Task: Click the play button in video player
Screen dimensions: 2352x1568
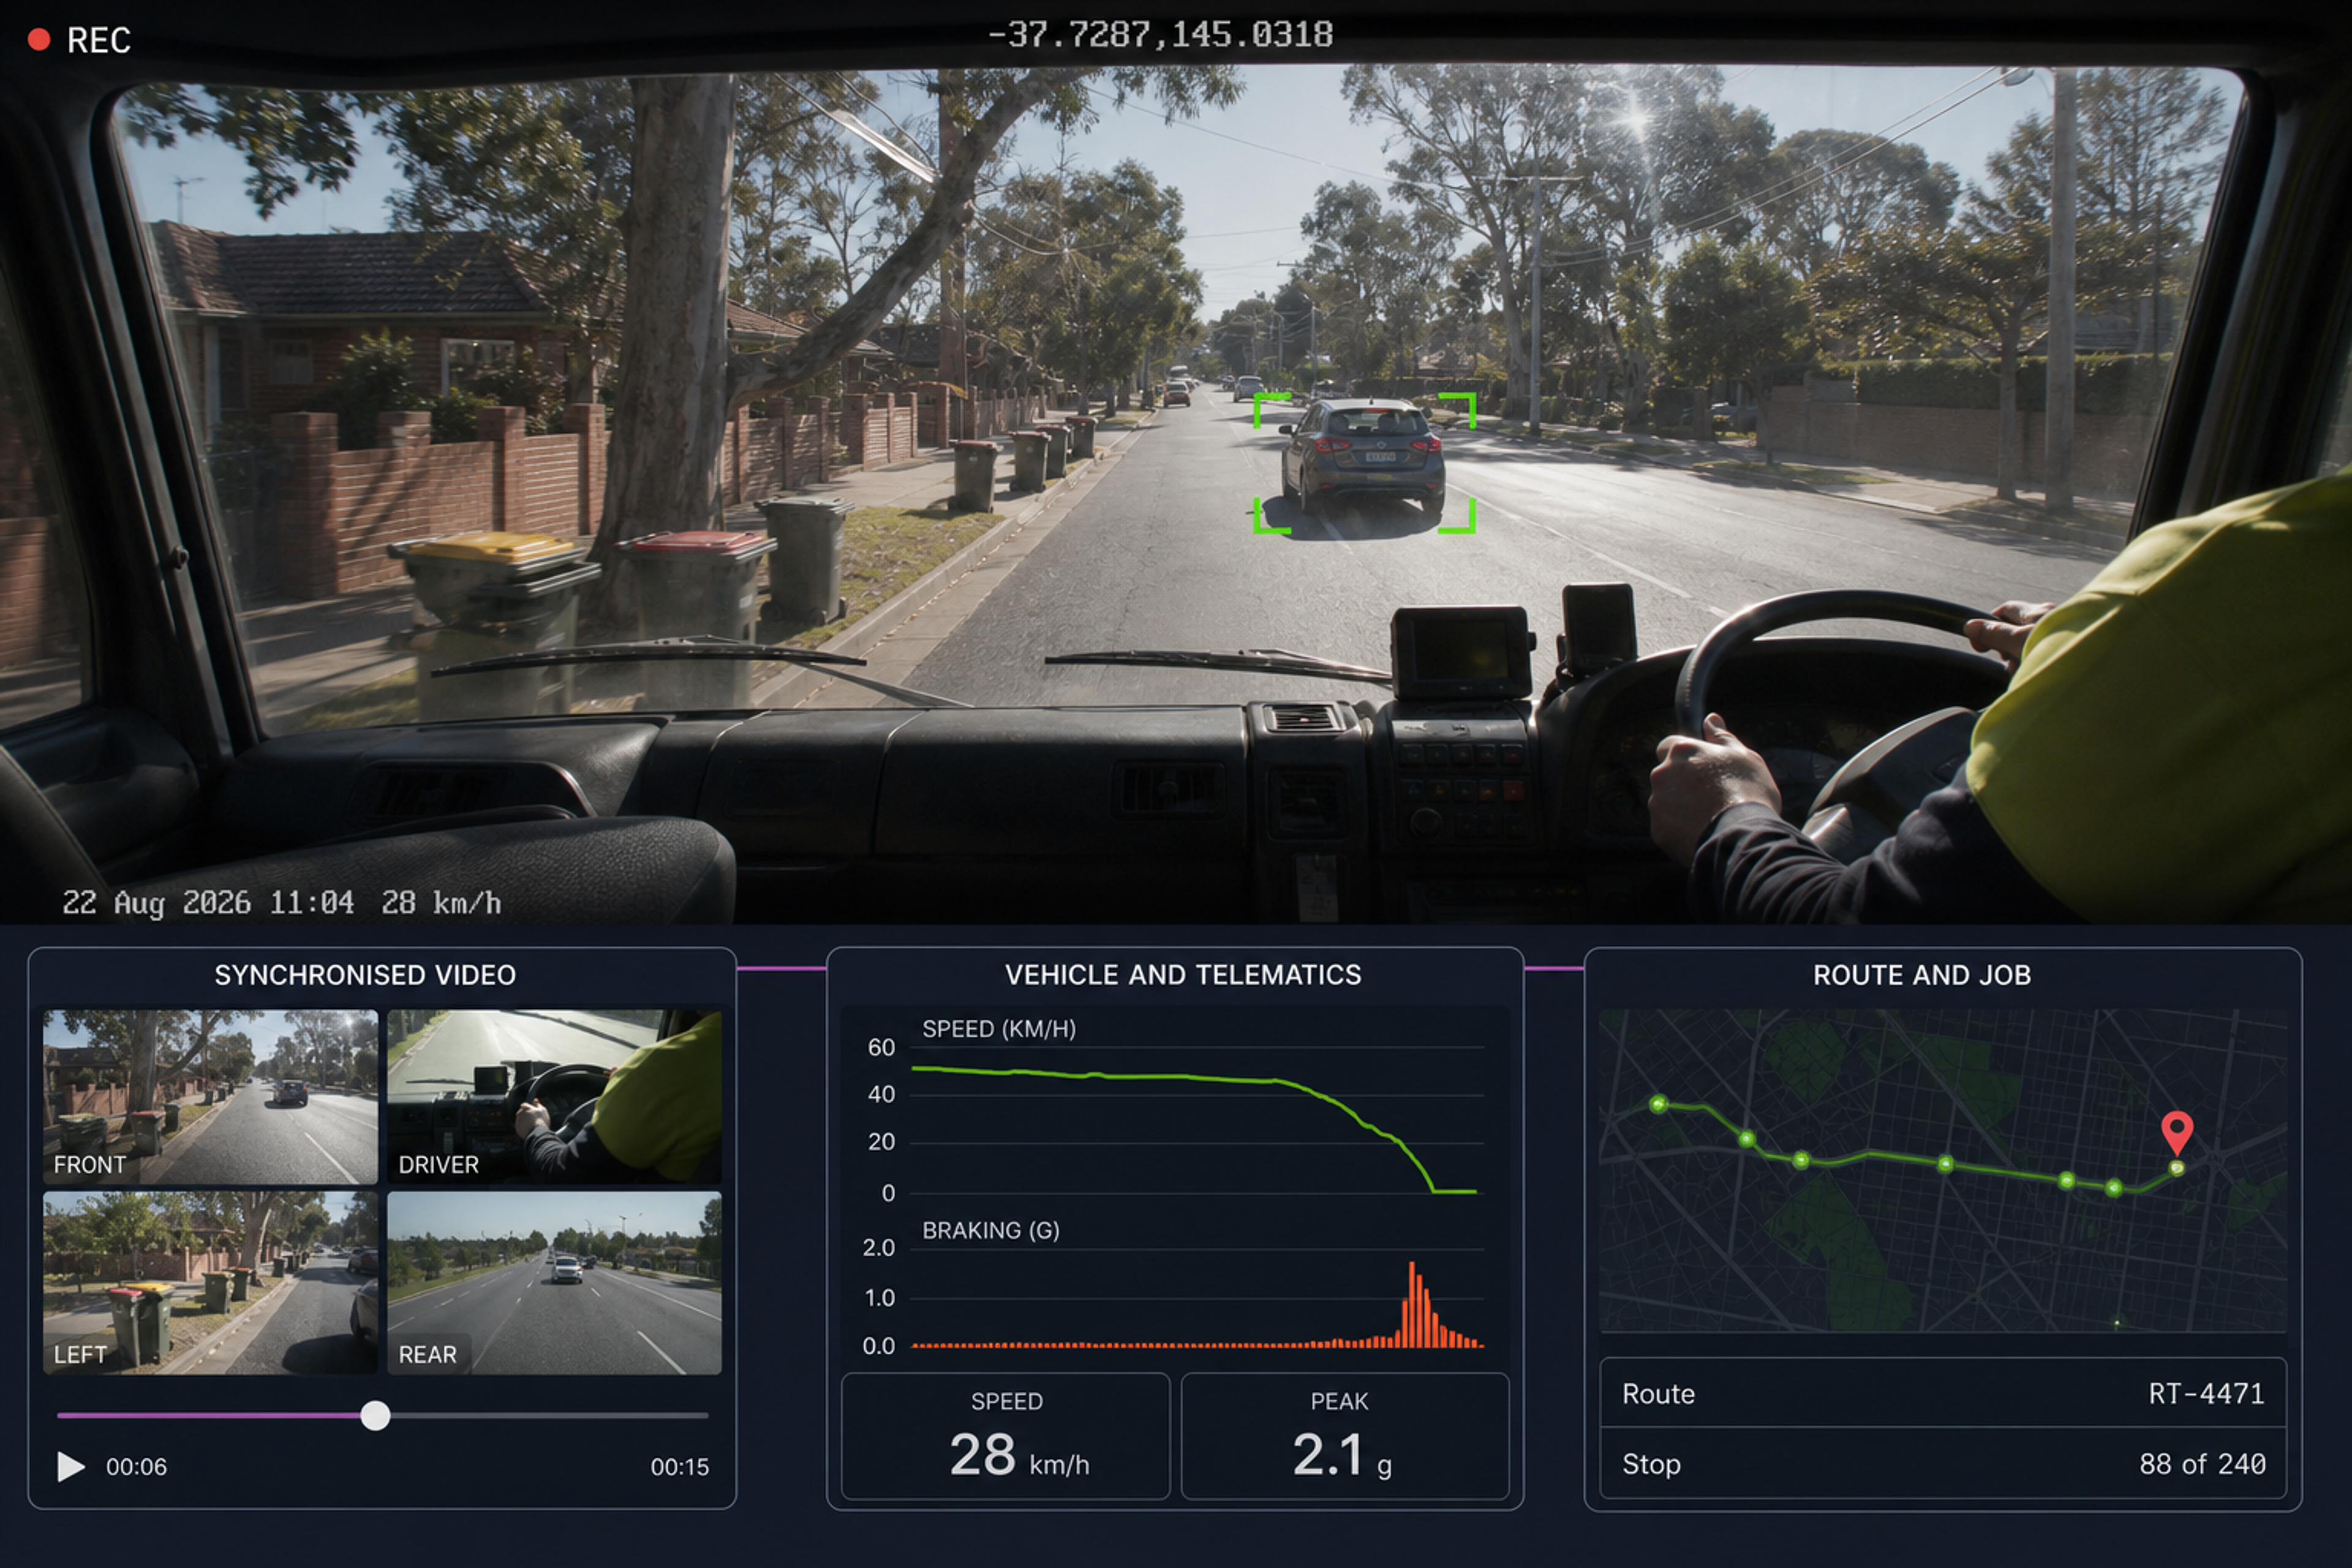Action: point(71,1467)
